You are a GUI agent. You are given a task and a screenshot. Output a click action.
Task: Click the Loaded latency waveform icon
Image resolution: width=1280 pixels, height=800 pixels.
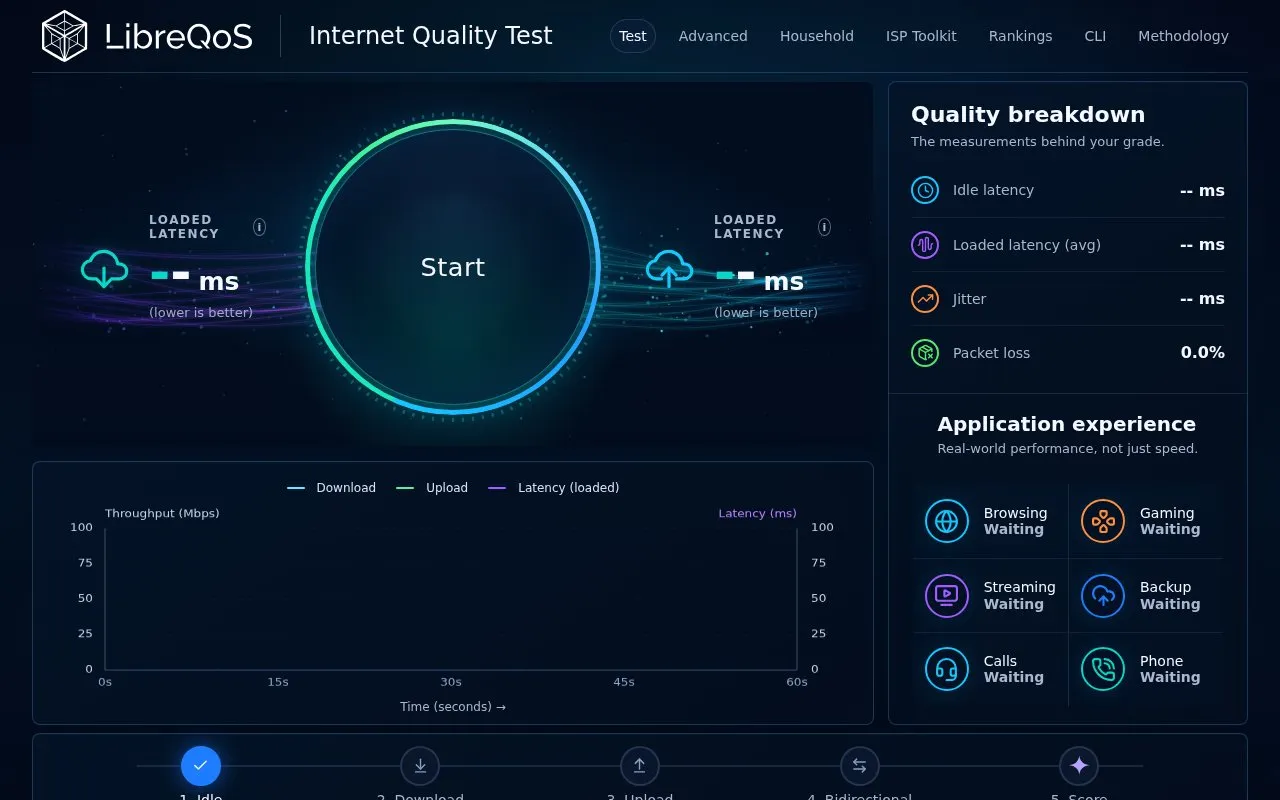(x=925, y=244)
